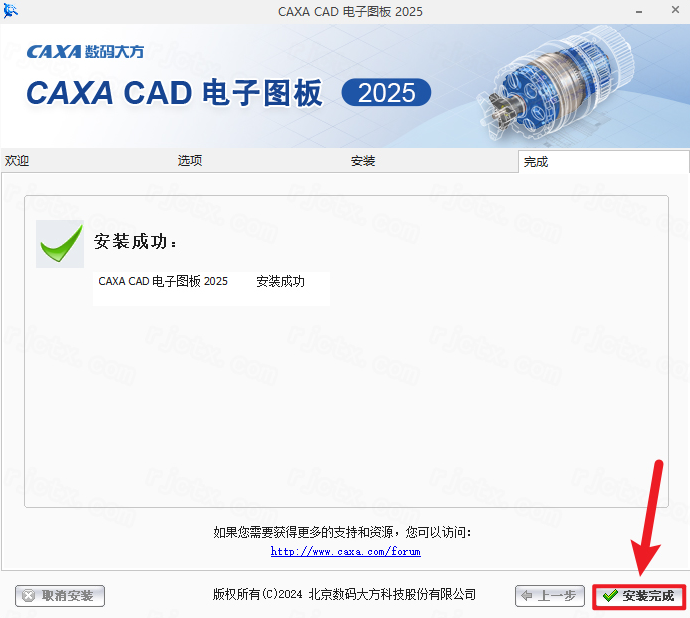Image resolution: width=690 pixels, height=618 pixels.
Task: Click the X icon on 取消安装
Action: tap(29, 596)
